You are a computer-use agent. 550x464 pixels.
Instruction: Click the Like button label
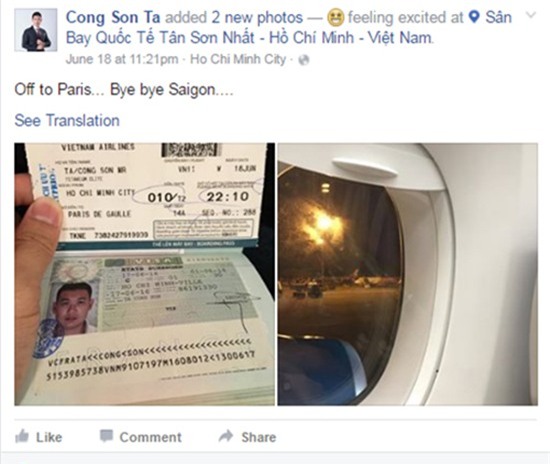(x=49, y=437)
